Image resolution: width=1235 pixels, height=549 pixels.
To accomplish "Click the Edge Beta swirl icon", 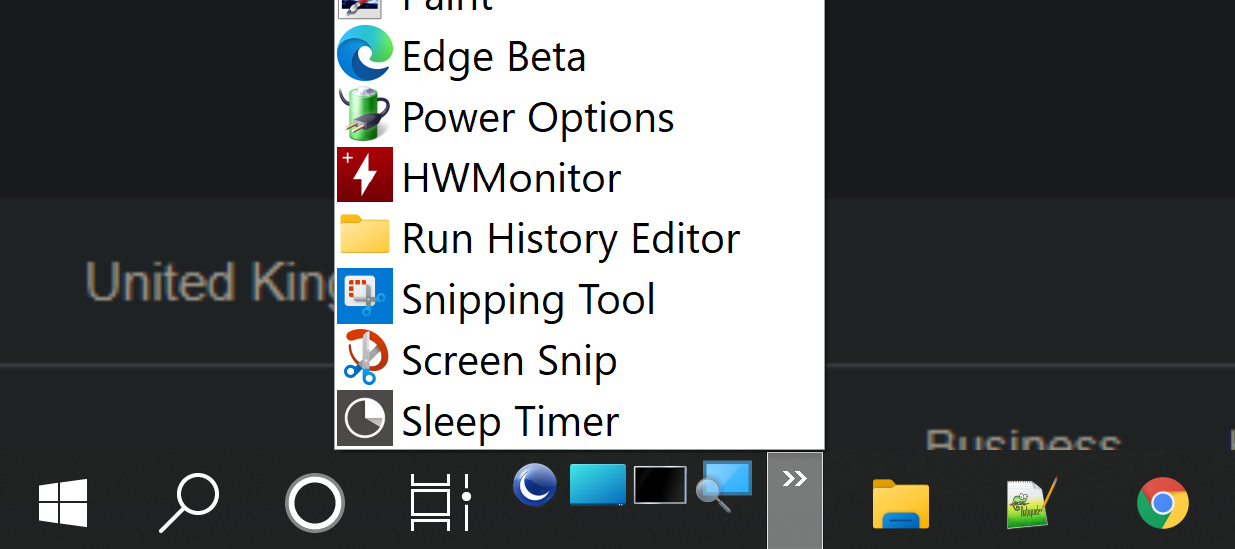I will point(365,54).
